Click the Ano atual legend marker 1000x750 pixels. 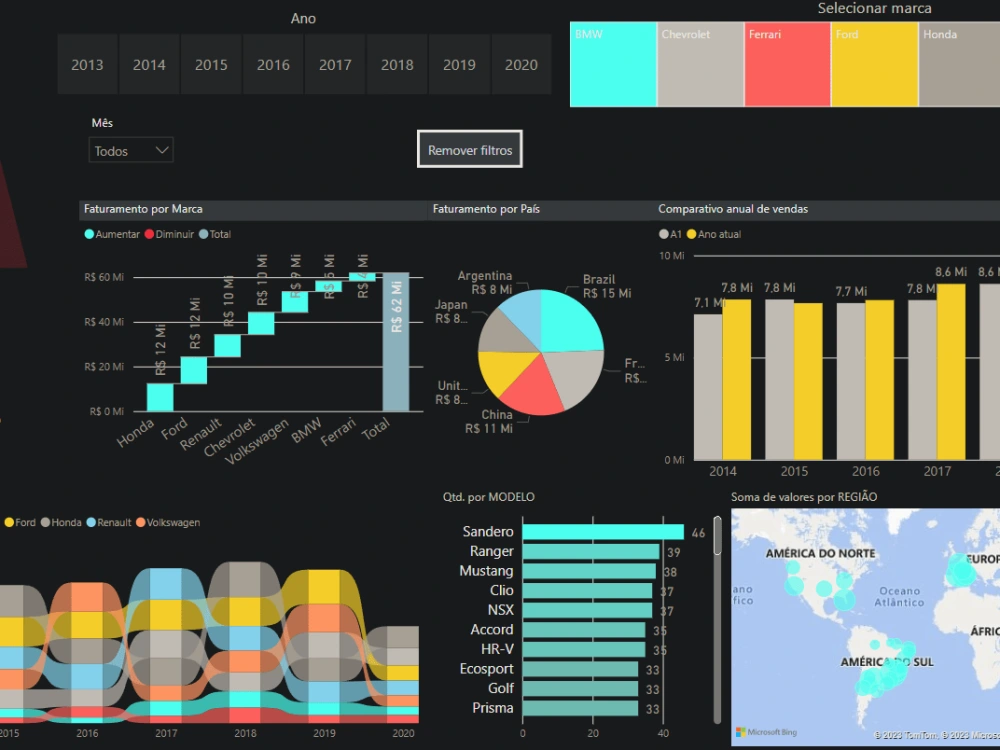point(691,234)
